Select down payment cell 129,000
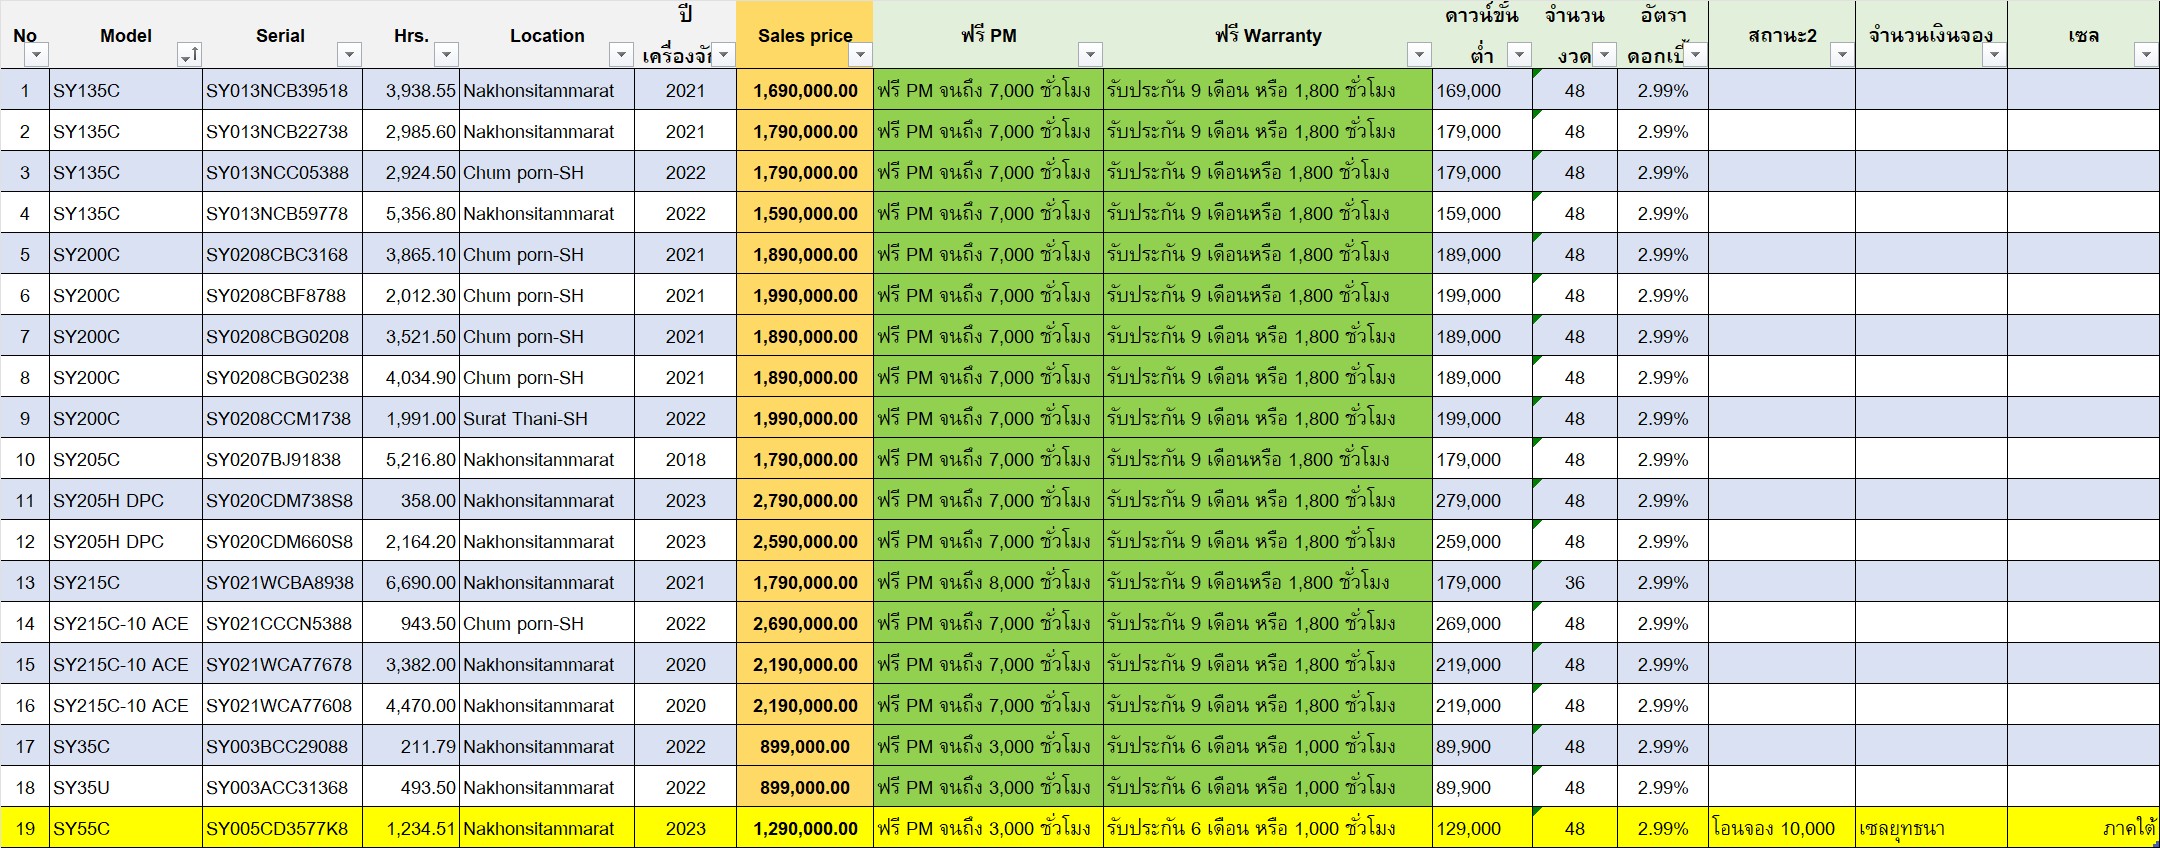The image size is (2160, 848). [x=1482, y=828]
